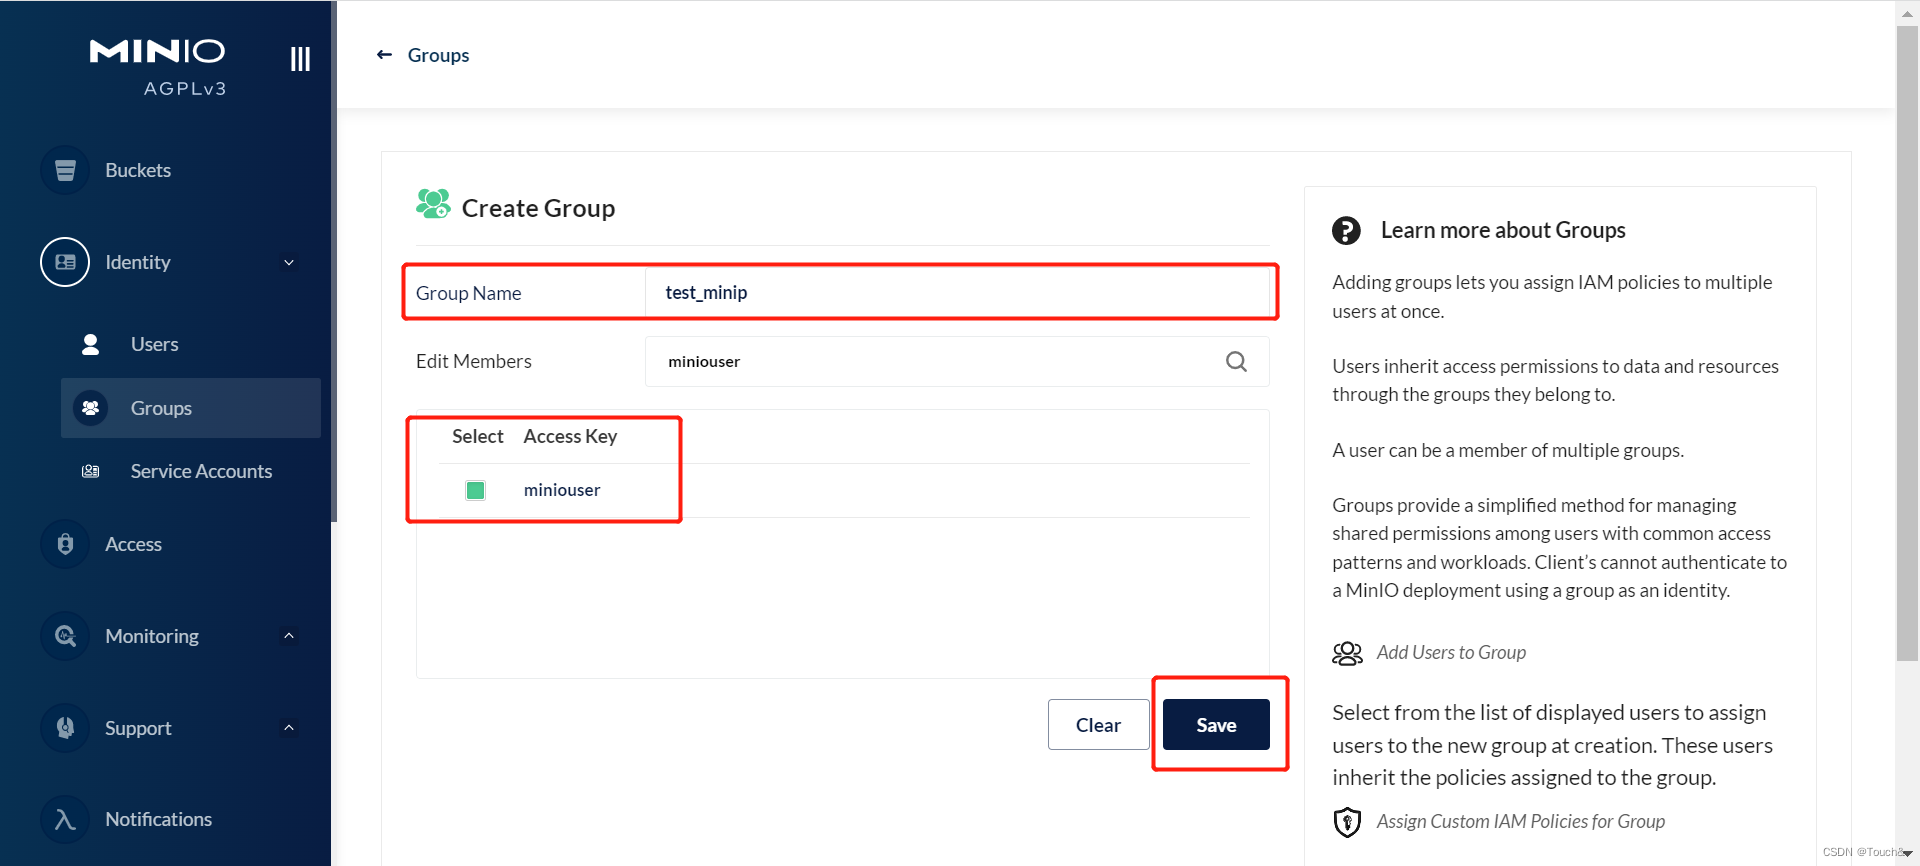This screenshot has height=866, width=1920.
Task: Click the Access shield icon
Action: click(x=65, y=544)
